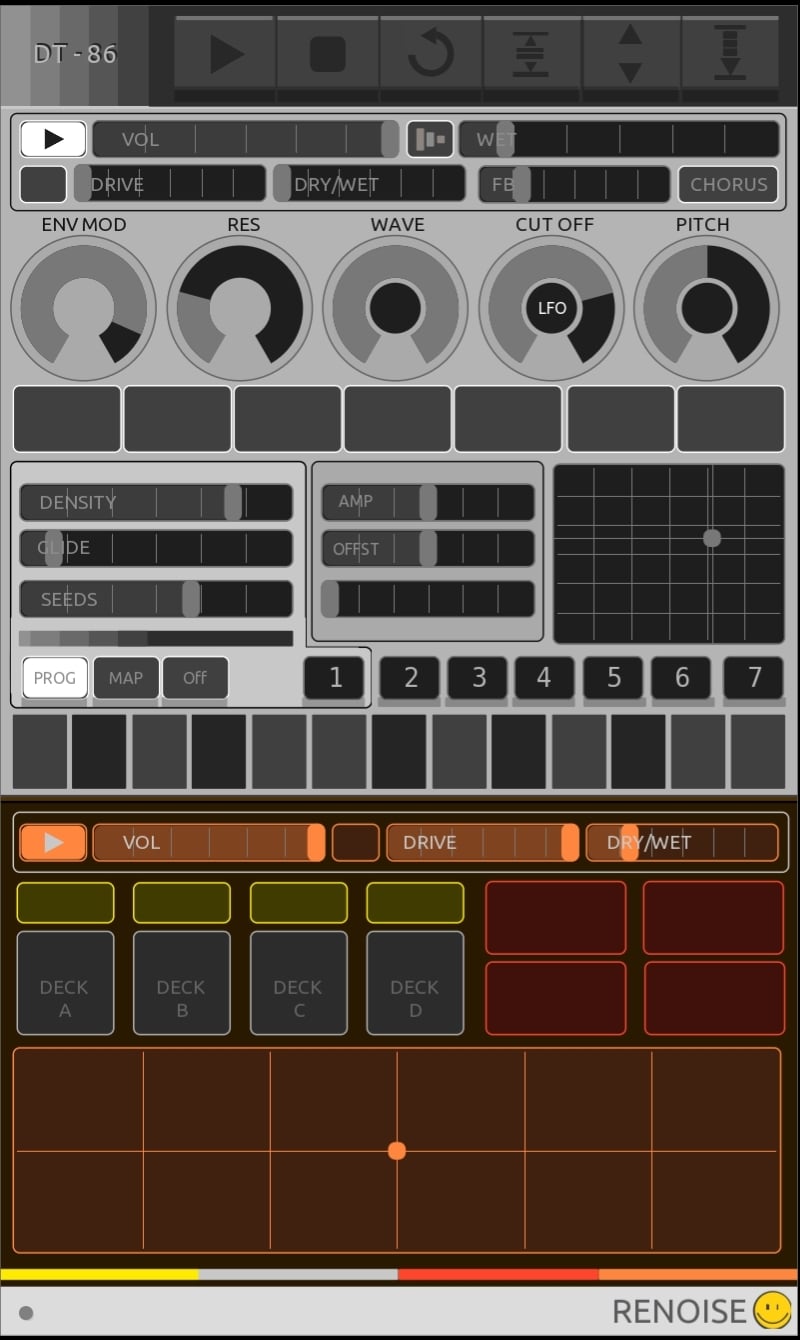Click the loop/restart circular arrow icon
The image size is (800, 1340).
pyautogui.click(x=430, y=52)
